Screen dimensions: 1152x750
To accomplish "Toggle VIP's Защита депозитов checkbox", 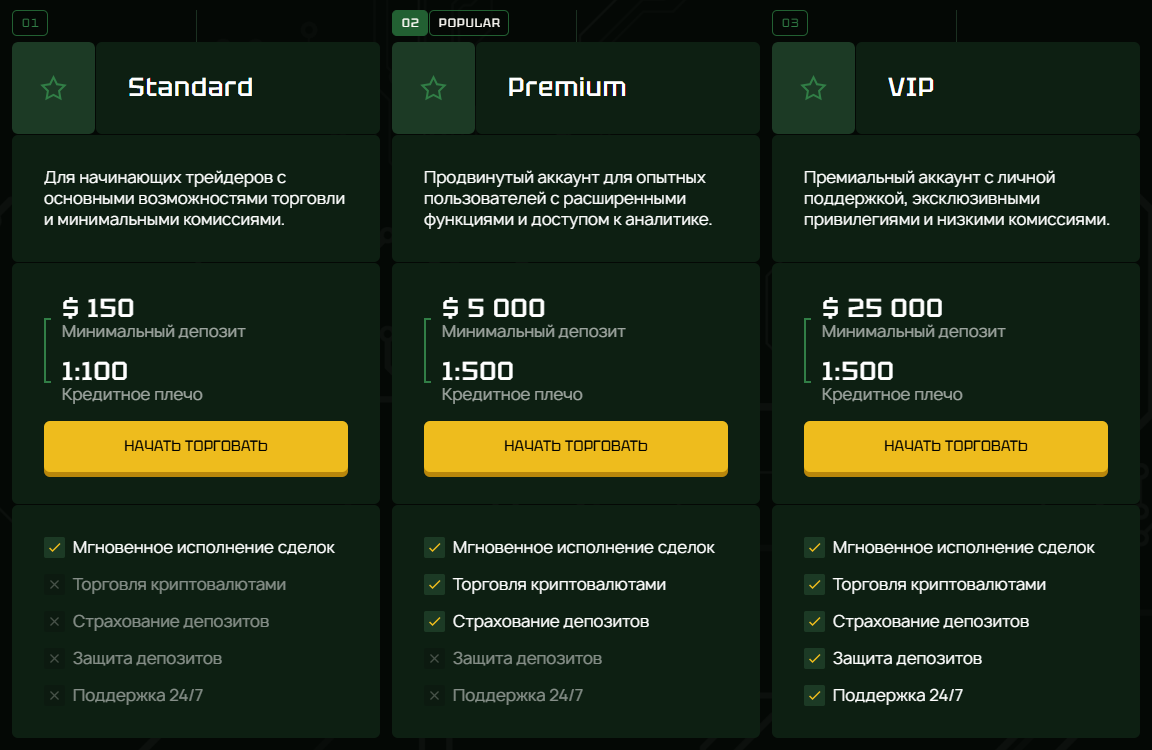I will point(814,658).
